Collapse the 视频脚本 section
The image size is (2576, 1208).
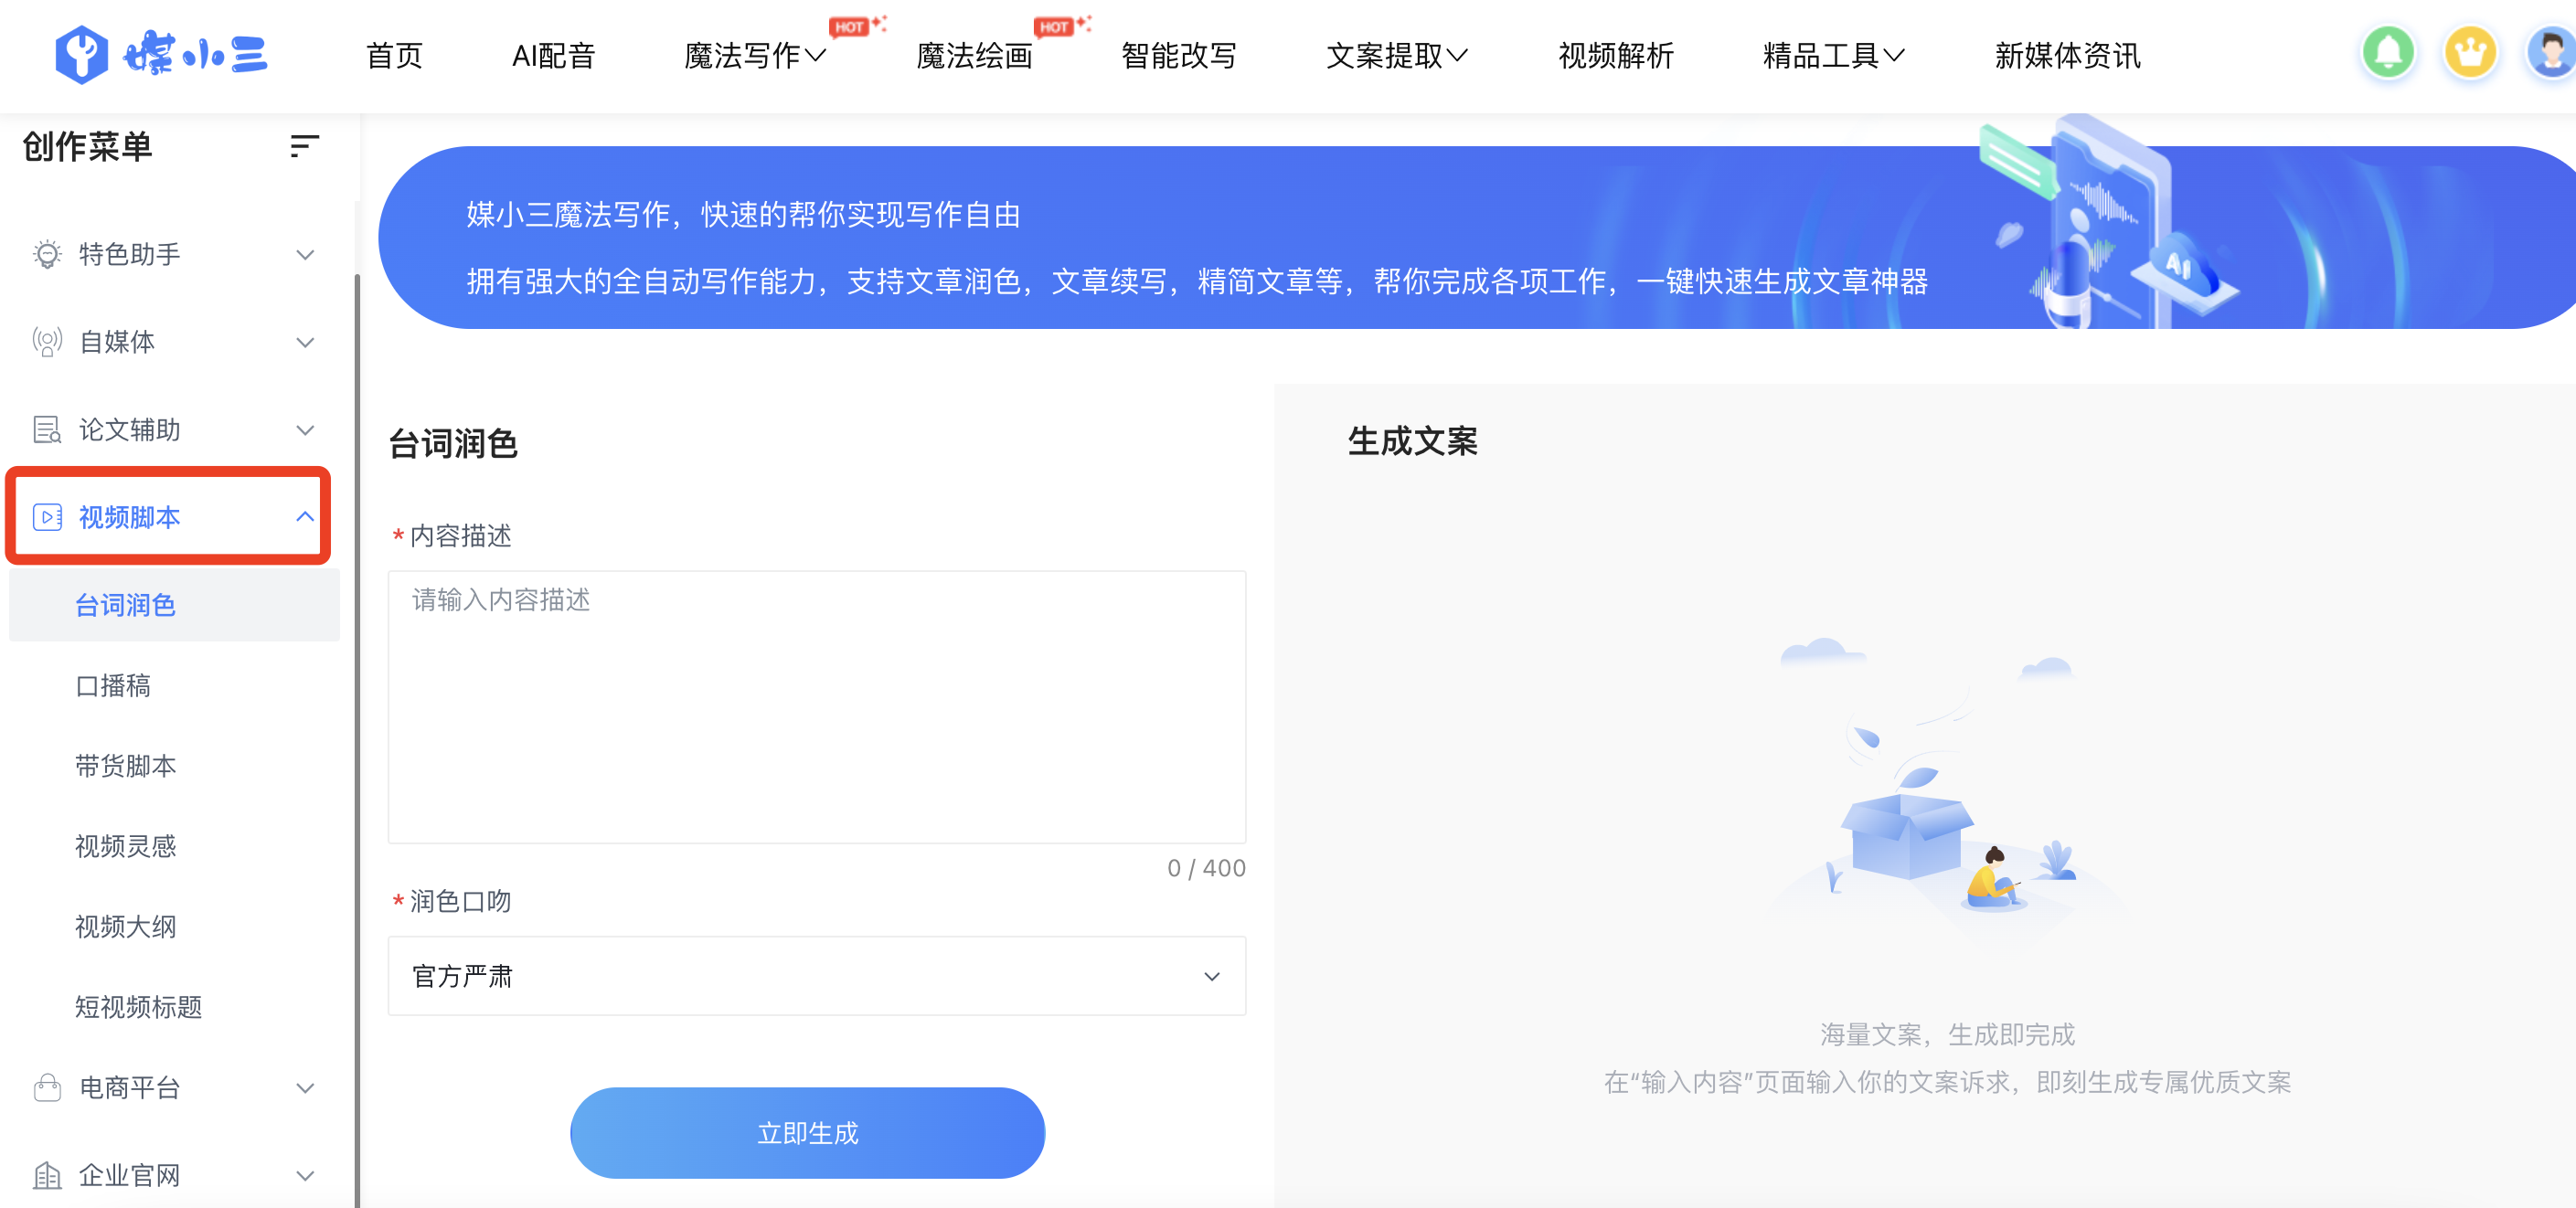[x=306, y=517]
